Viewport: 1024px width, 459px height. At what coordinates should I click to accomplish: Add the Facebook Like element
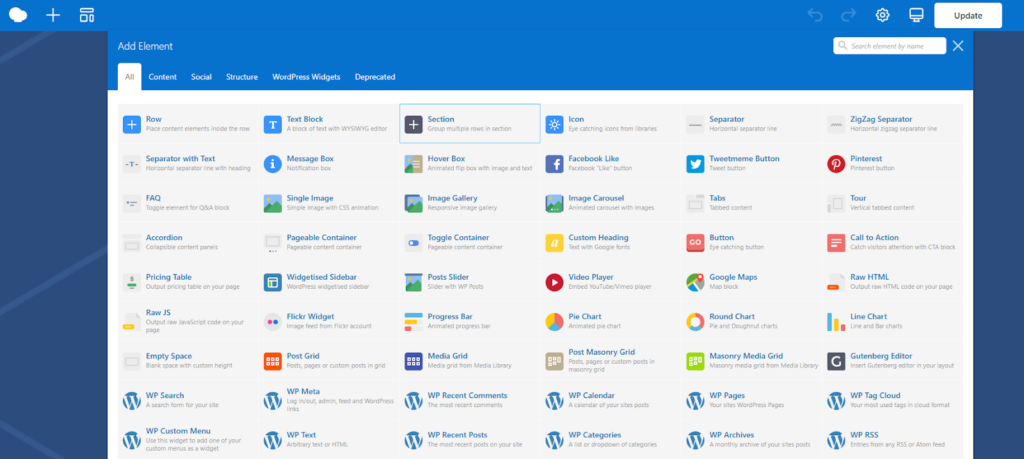pyautogui.click(x=611, y=163)
